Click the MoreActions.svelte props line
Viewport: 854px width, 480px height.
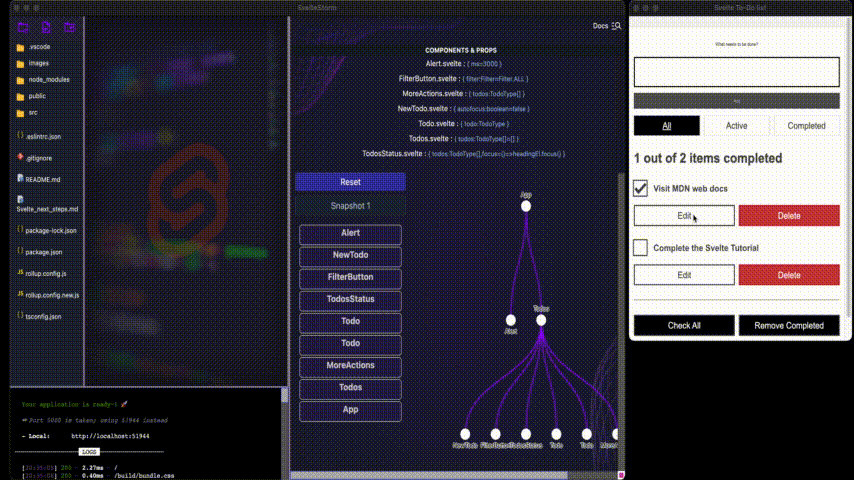pyautogui.click(x=463, y=94)
